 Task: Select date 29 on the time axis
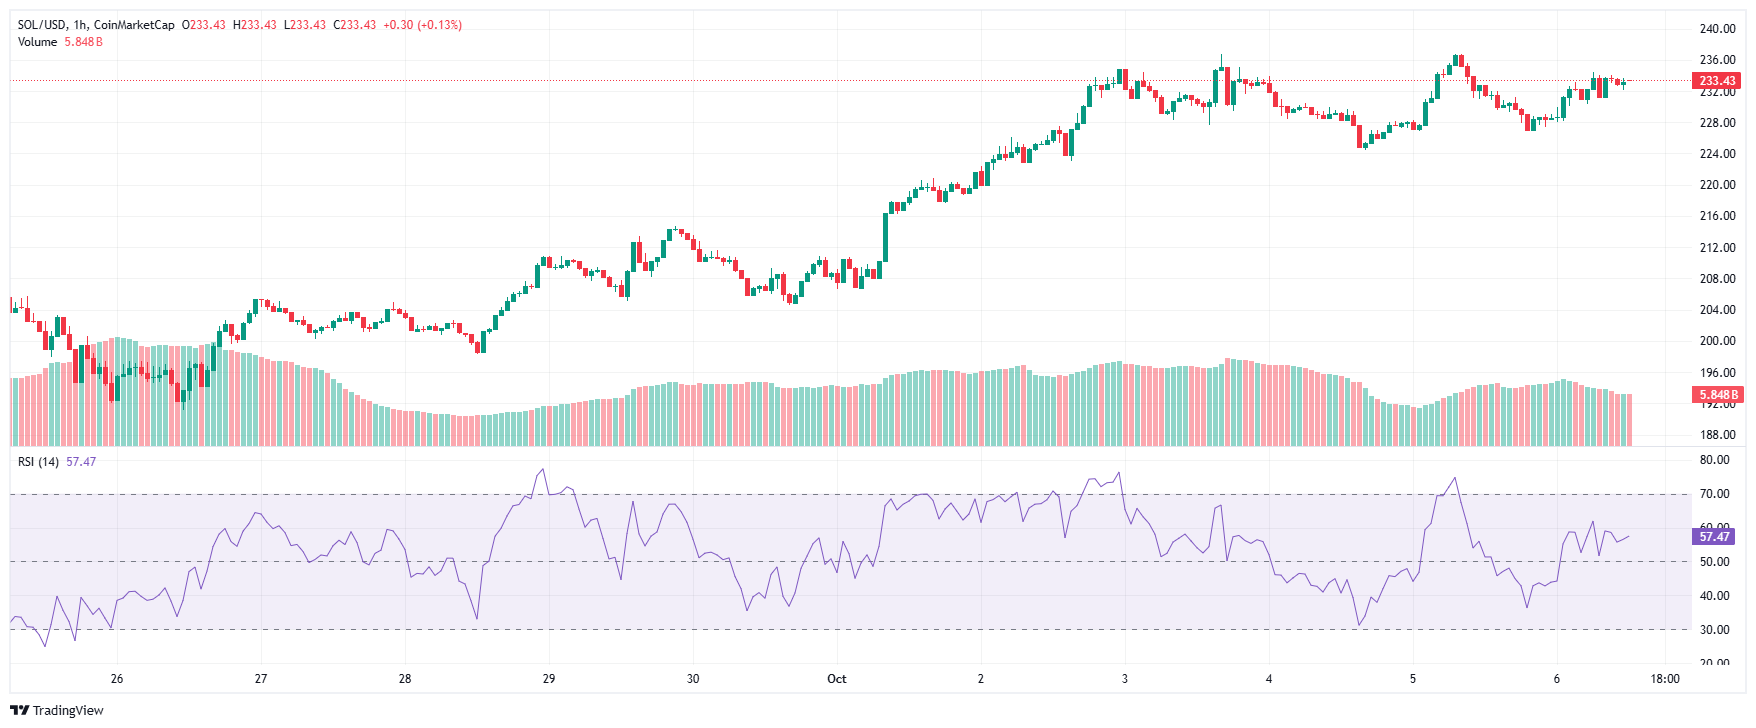pyautogui.click(x=549, y=679)
